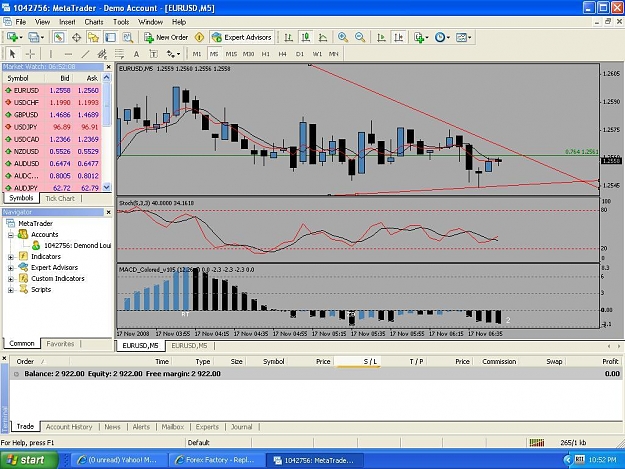
Task: Open the Charts menu
Action: click(94, 22)
